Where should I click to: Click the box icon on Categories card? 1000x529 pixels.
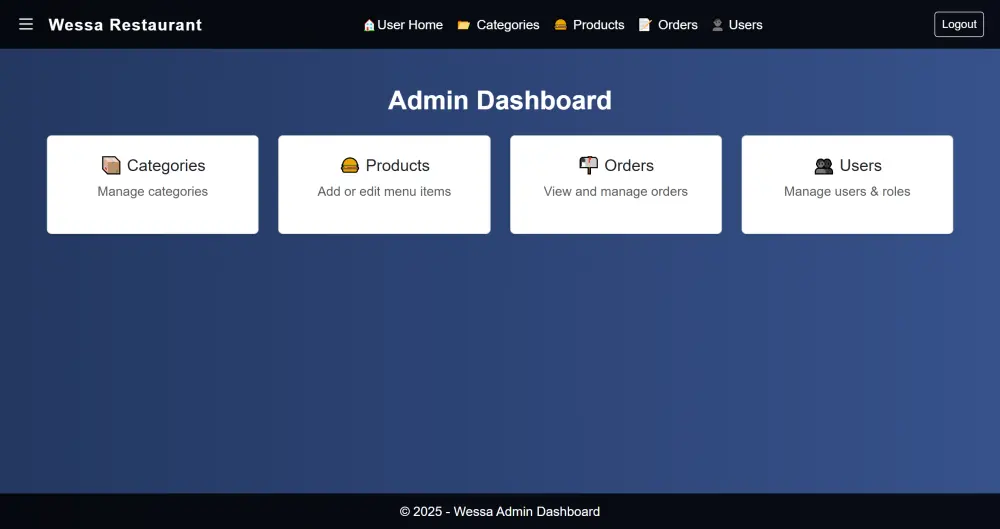[111, 165]
